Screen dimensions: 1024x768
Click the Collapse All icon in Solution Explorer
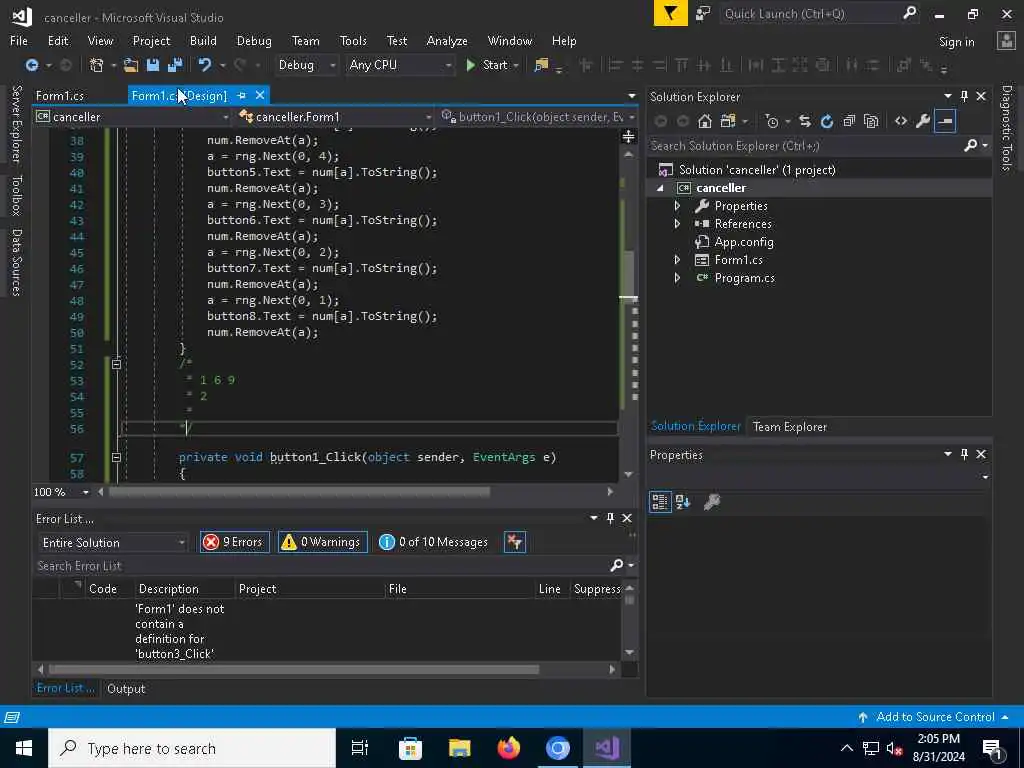coord(849,121)
